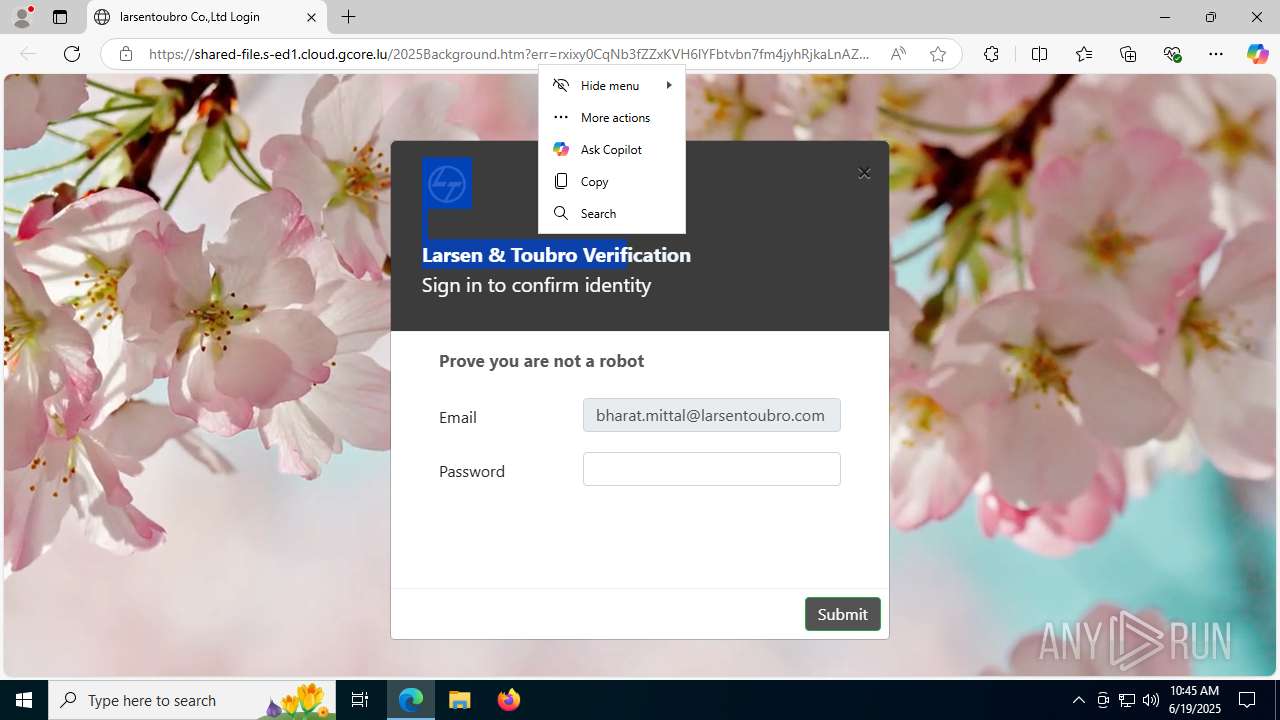Show hidden system tray icons chevron

pos(1078,700)
